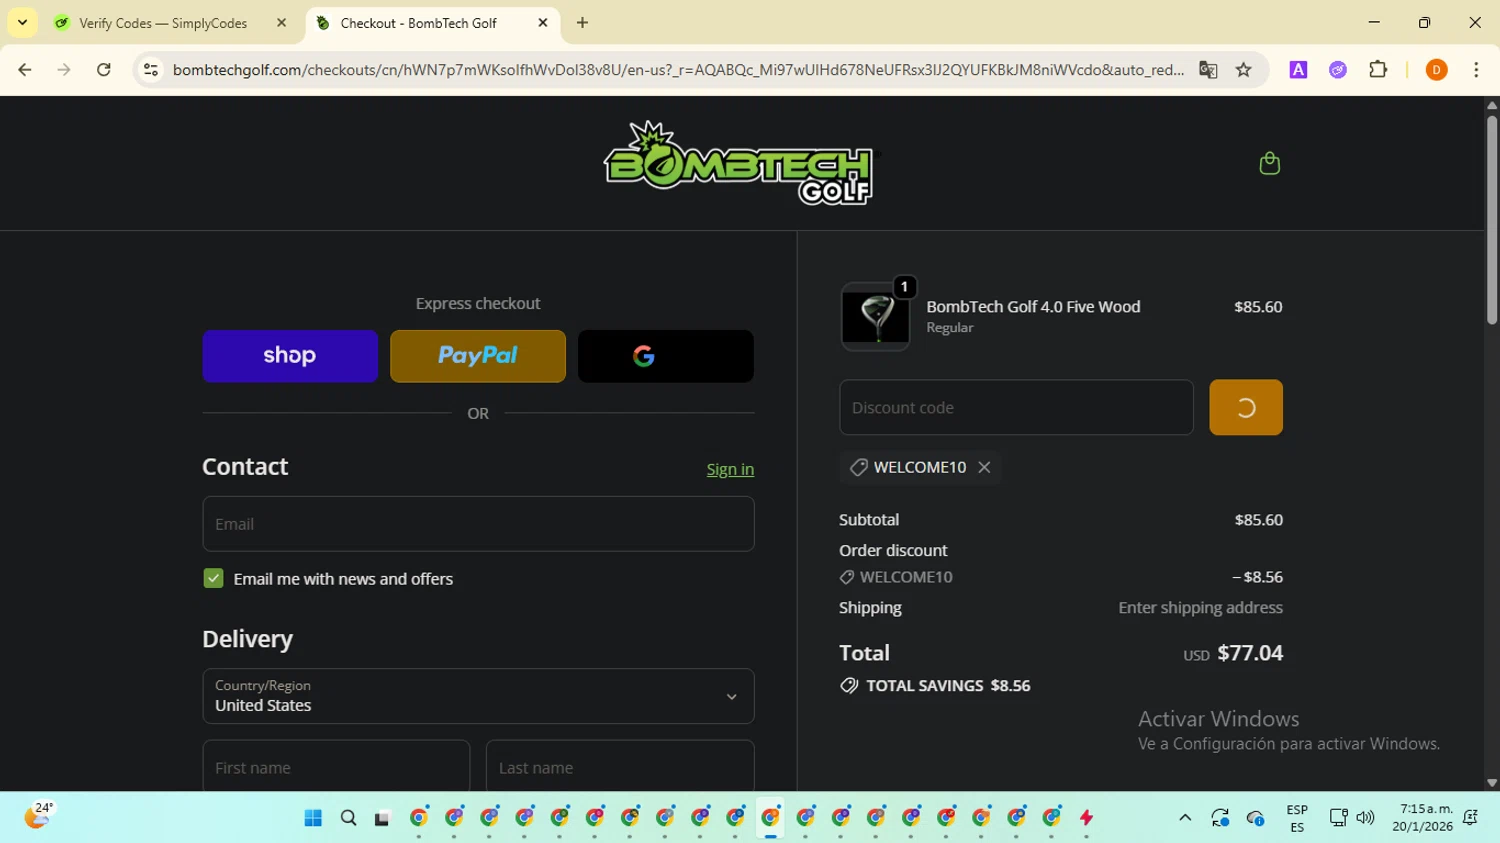Remove the WELCOME10 discount code
Screen dimensions: 1500x843
click(984, 467)
